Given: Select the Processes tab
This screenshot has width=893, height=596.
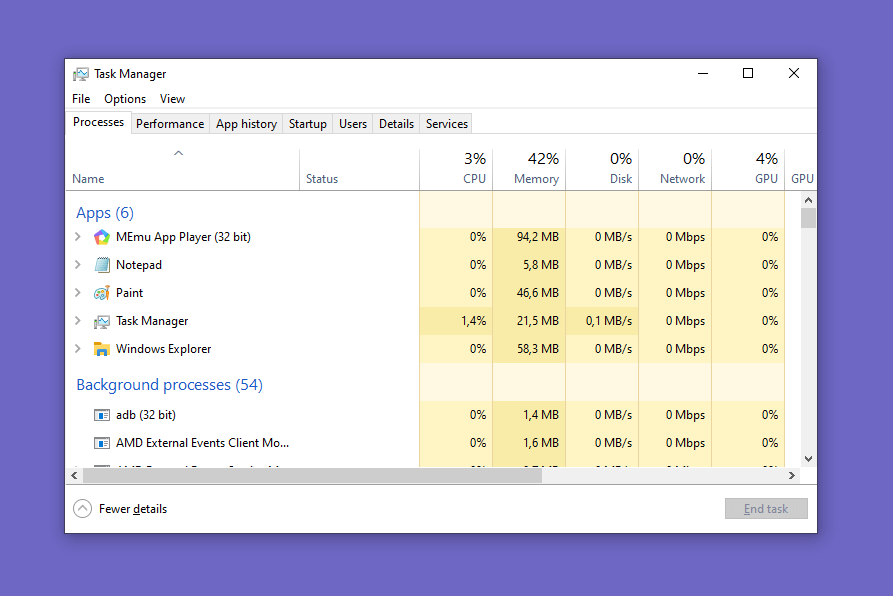Looking at the screenshot, I should click(98, 122).
